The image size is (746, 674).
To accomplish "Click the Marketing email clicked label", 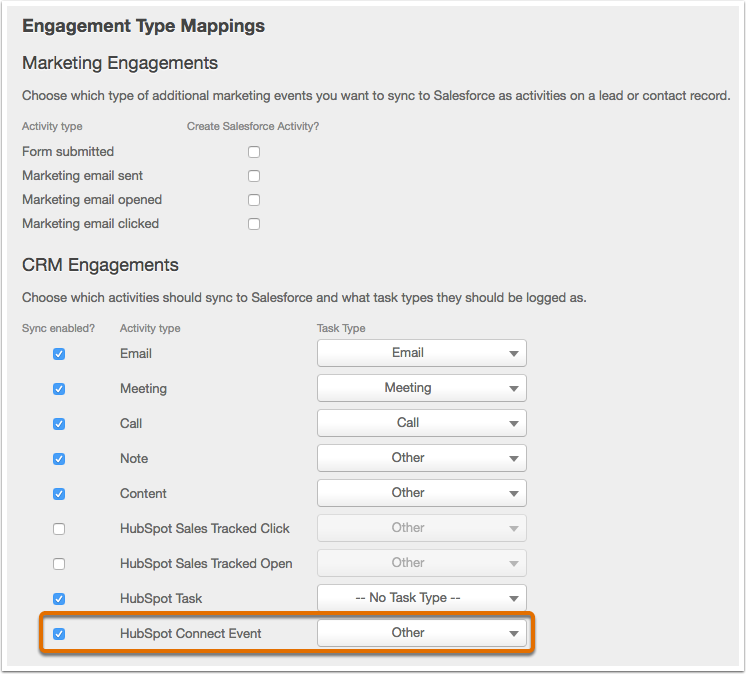I will coord(90,224).
